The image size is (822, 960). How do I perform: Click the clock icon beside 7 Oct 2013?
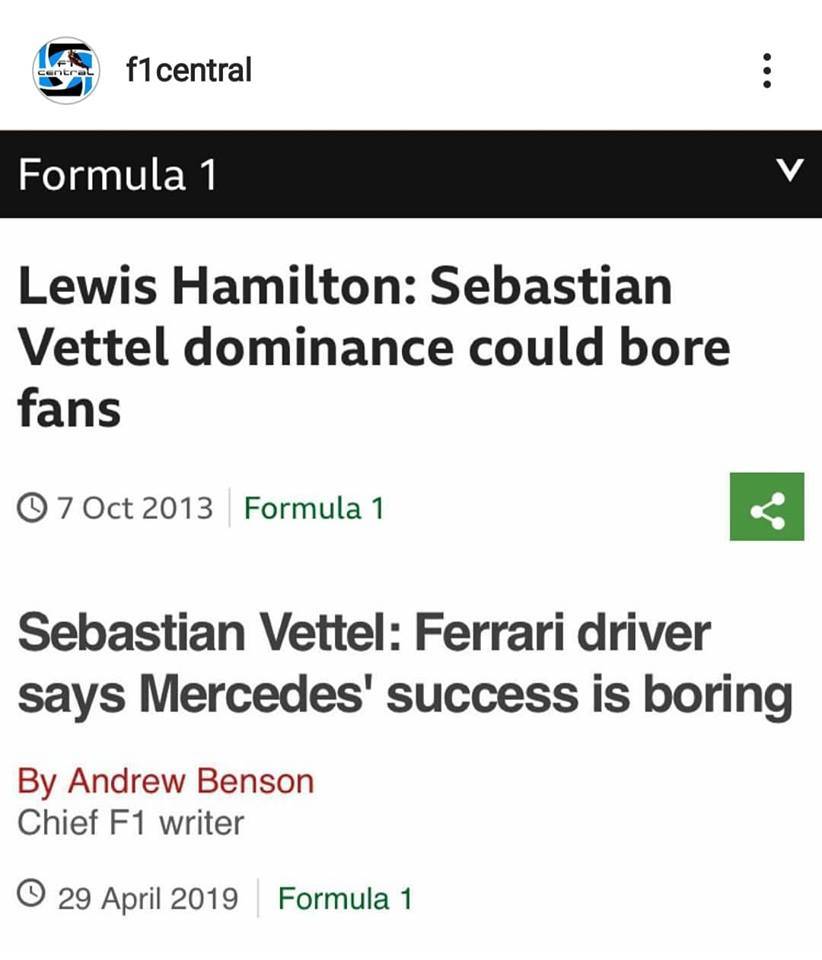[33, 508]
